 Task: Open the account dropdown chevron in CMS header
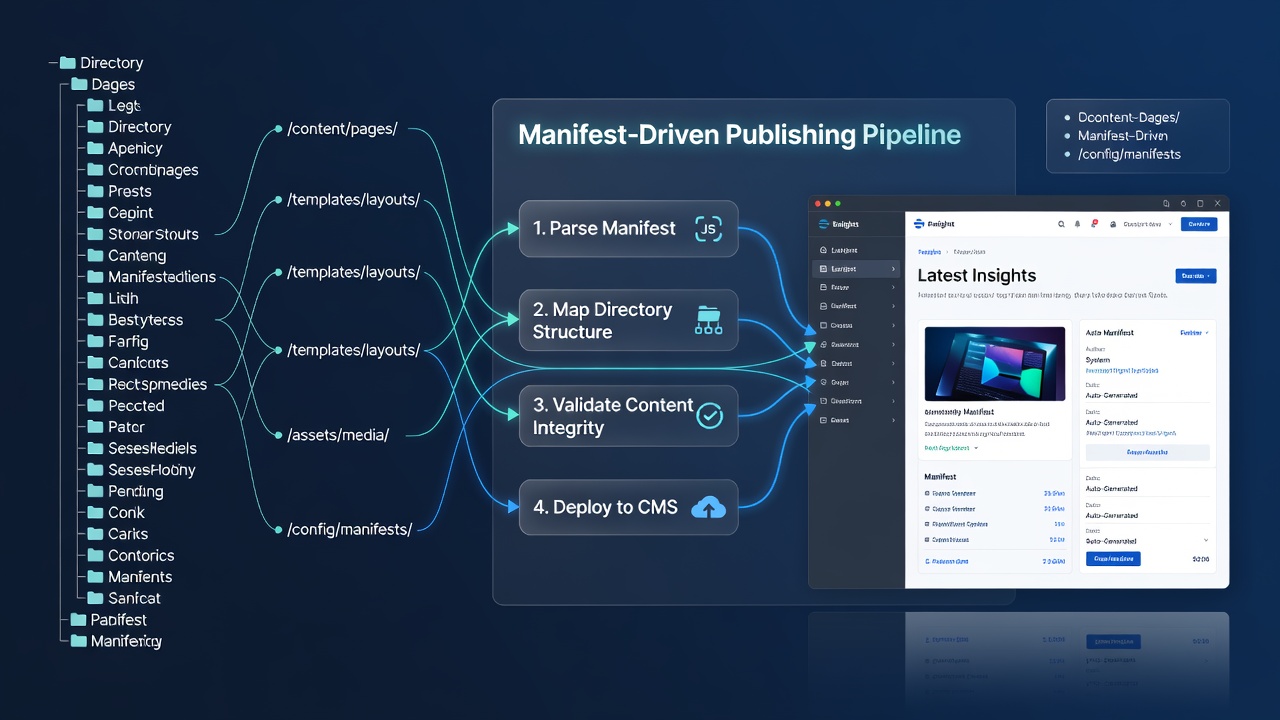click(x=1170, y=224)
